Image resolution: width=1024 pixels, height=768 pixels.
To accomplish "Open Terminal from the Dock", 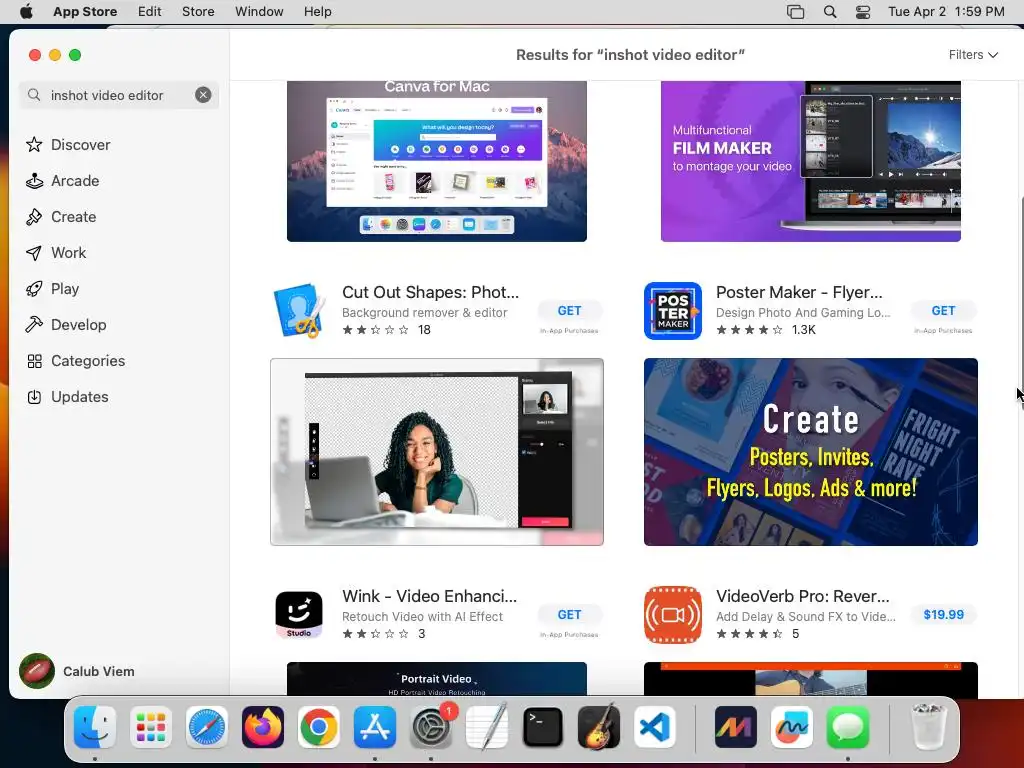I will tap(543, 727).
